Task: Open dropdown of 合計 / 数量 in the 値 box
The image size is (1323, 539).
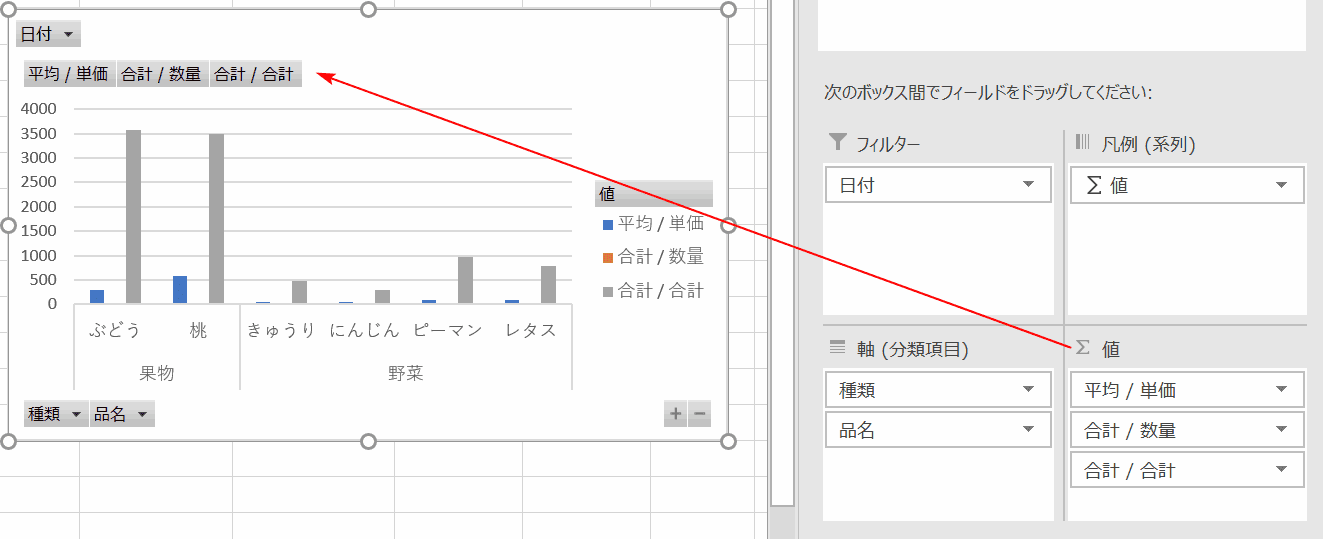Action: pyautogui.click(x=1282, y=430)
